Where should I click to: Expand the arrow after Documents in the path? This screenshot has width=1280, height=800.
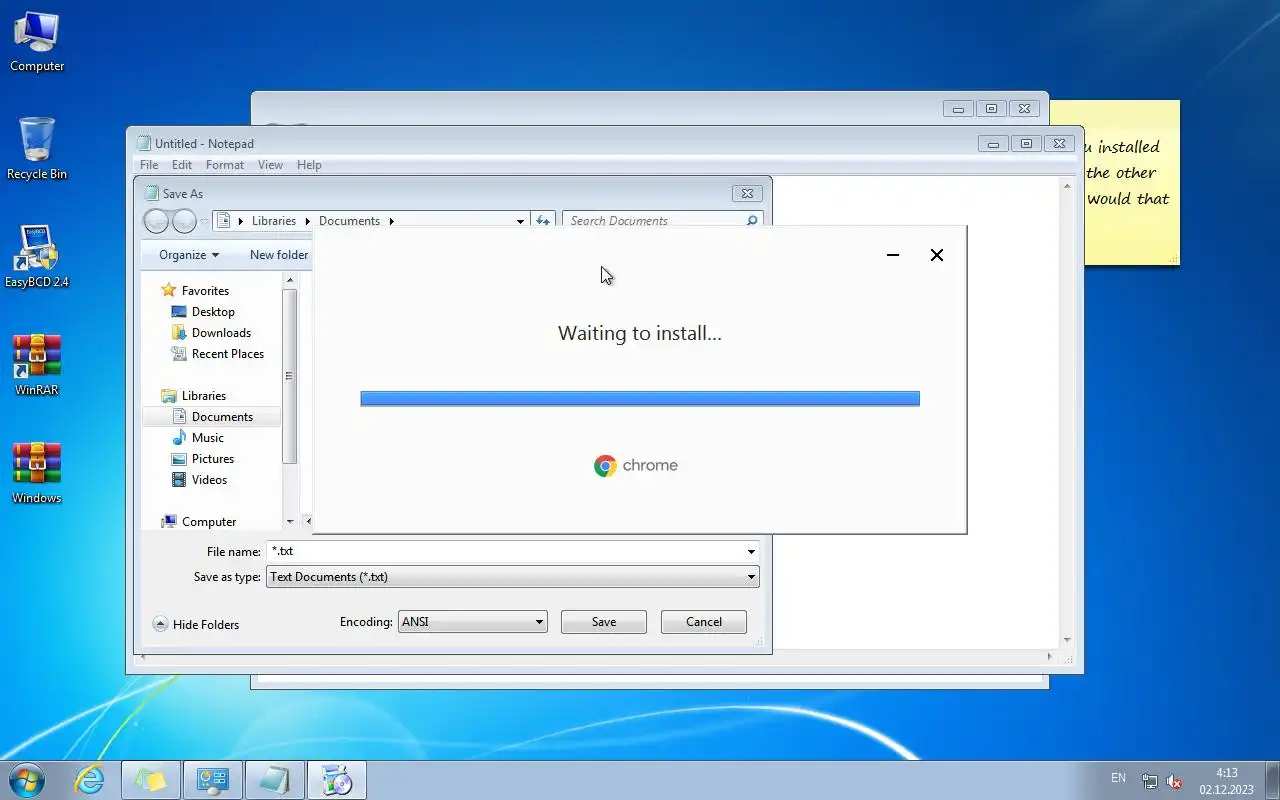pyautogui.click(x=391, y=221)
